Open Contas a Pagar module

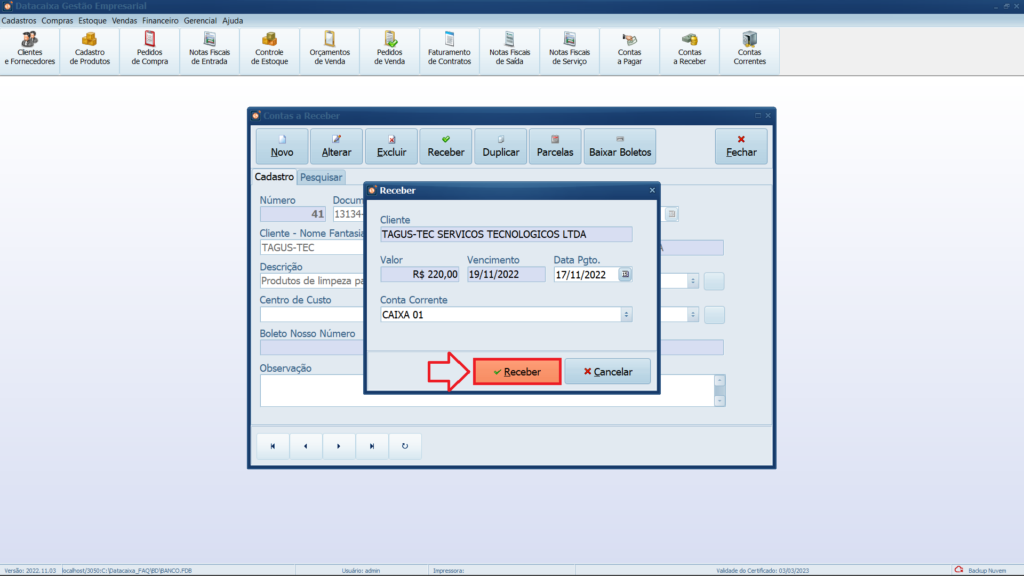coord(630,49)
